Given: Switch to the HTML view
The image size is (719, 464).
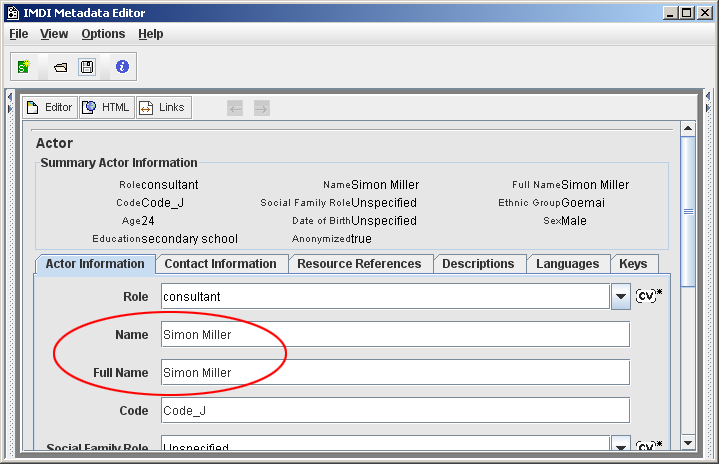Looking at the screenshot, I should (107, 108).
